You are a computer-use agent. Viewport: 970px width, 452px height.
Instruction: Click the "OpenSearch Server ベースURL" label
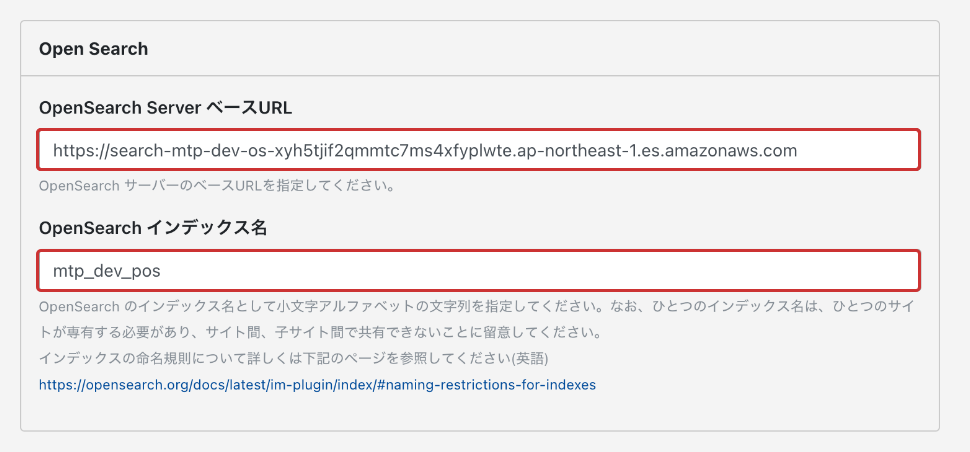165,108
